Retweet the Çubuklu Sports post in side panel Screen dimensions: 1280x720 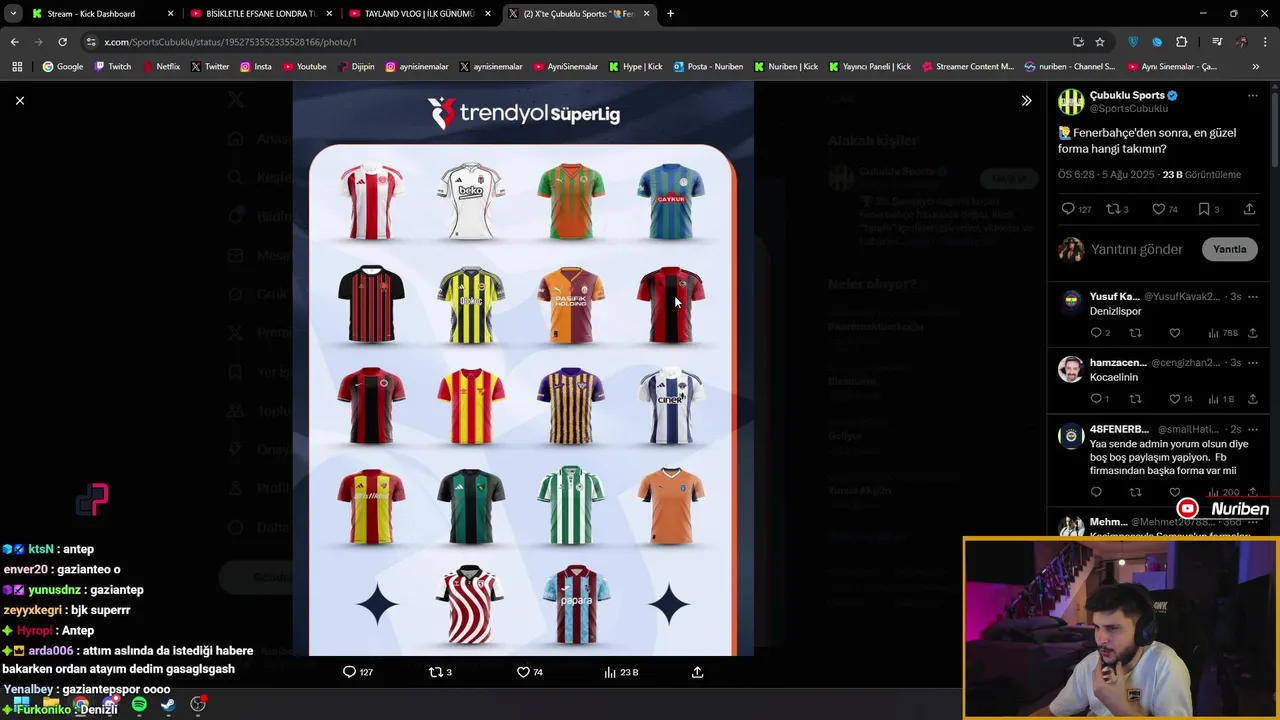click(1112, 209)
